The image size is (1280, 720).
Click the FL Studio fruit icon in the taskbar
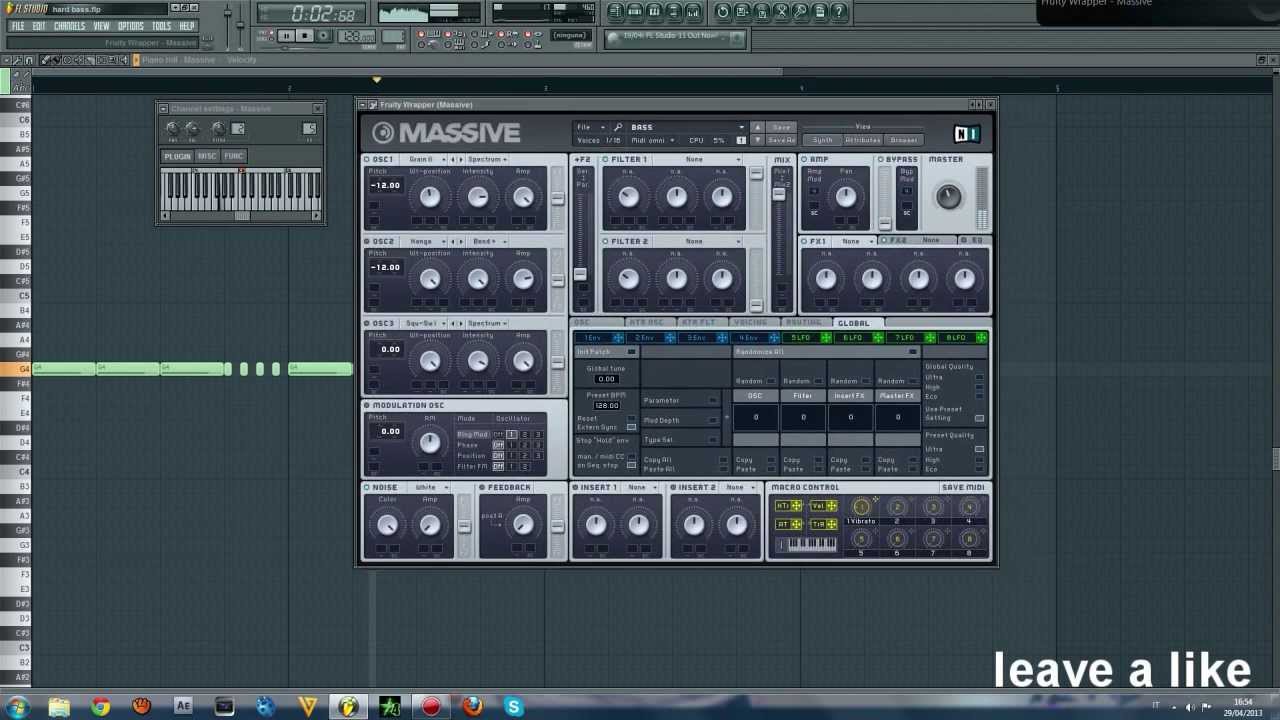[x=348, y=706]
